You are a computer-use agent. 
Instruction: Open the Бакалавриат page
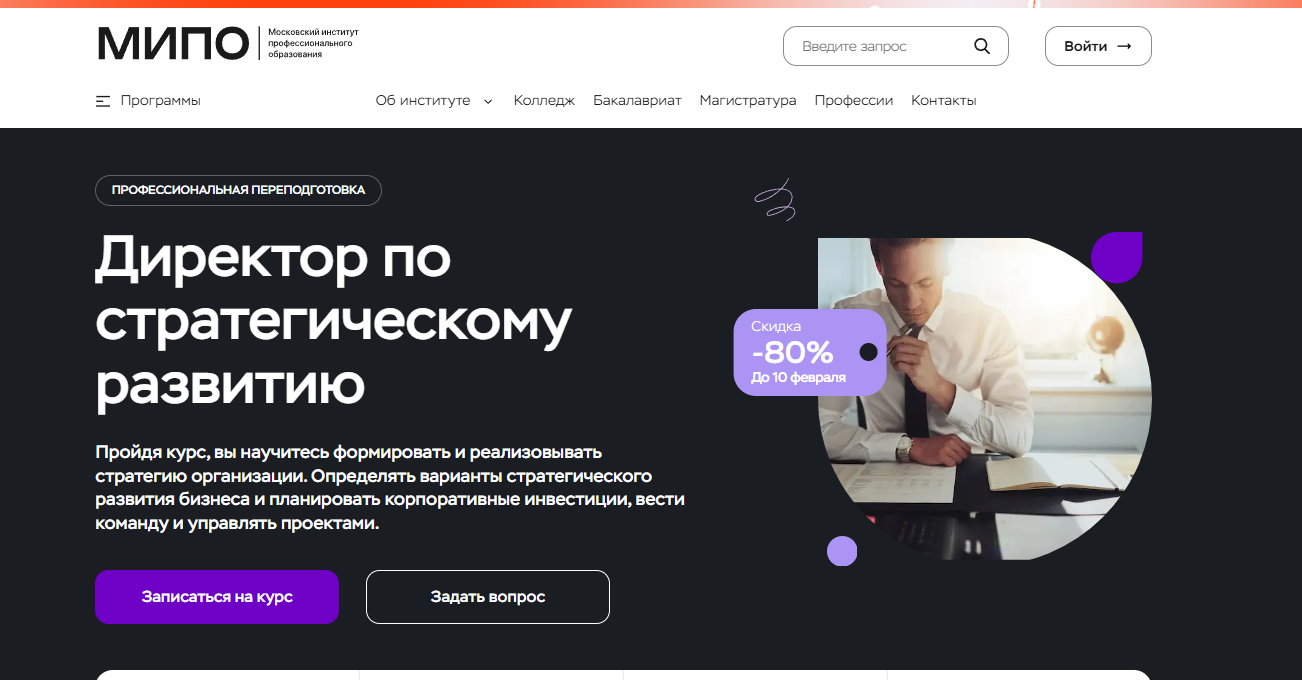pyautogui.click(x=637, y=101)
